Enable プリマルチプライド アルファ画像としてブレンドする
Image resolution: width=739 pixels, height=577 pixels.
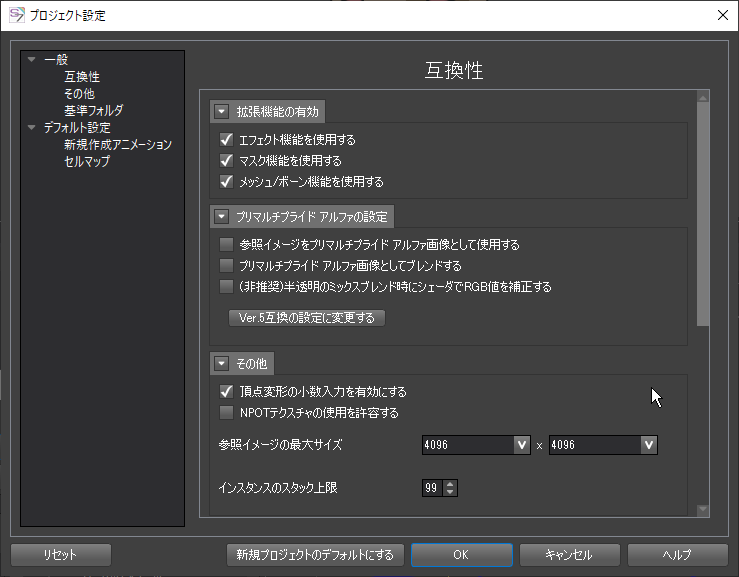click(226, 265)
